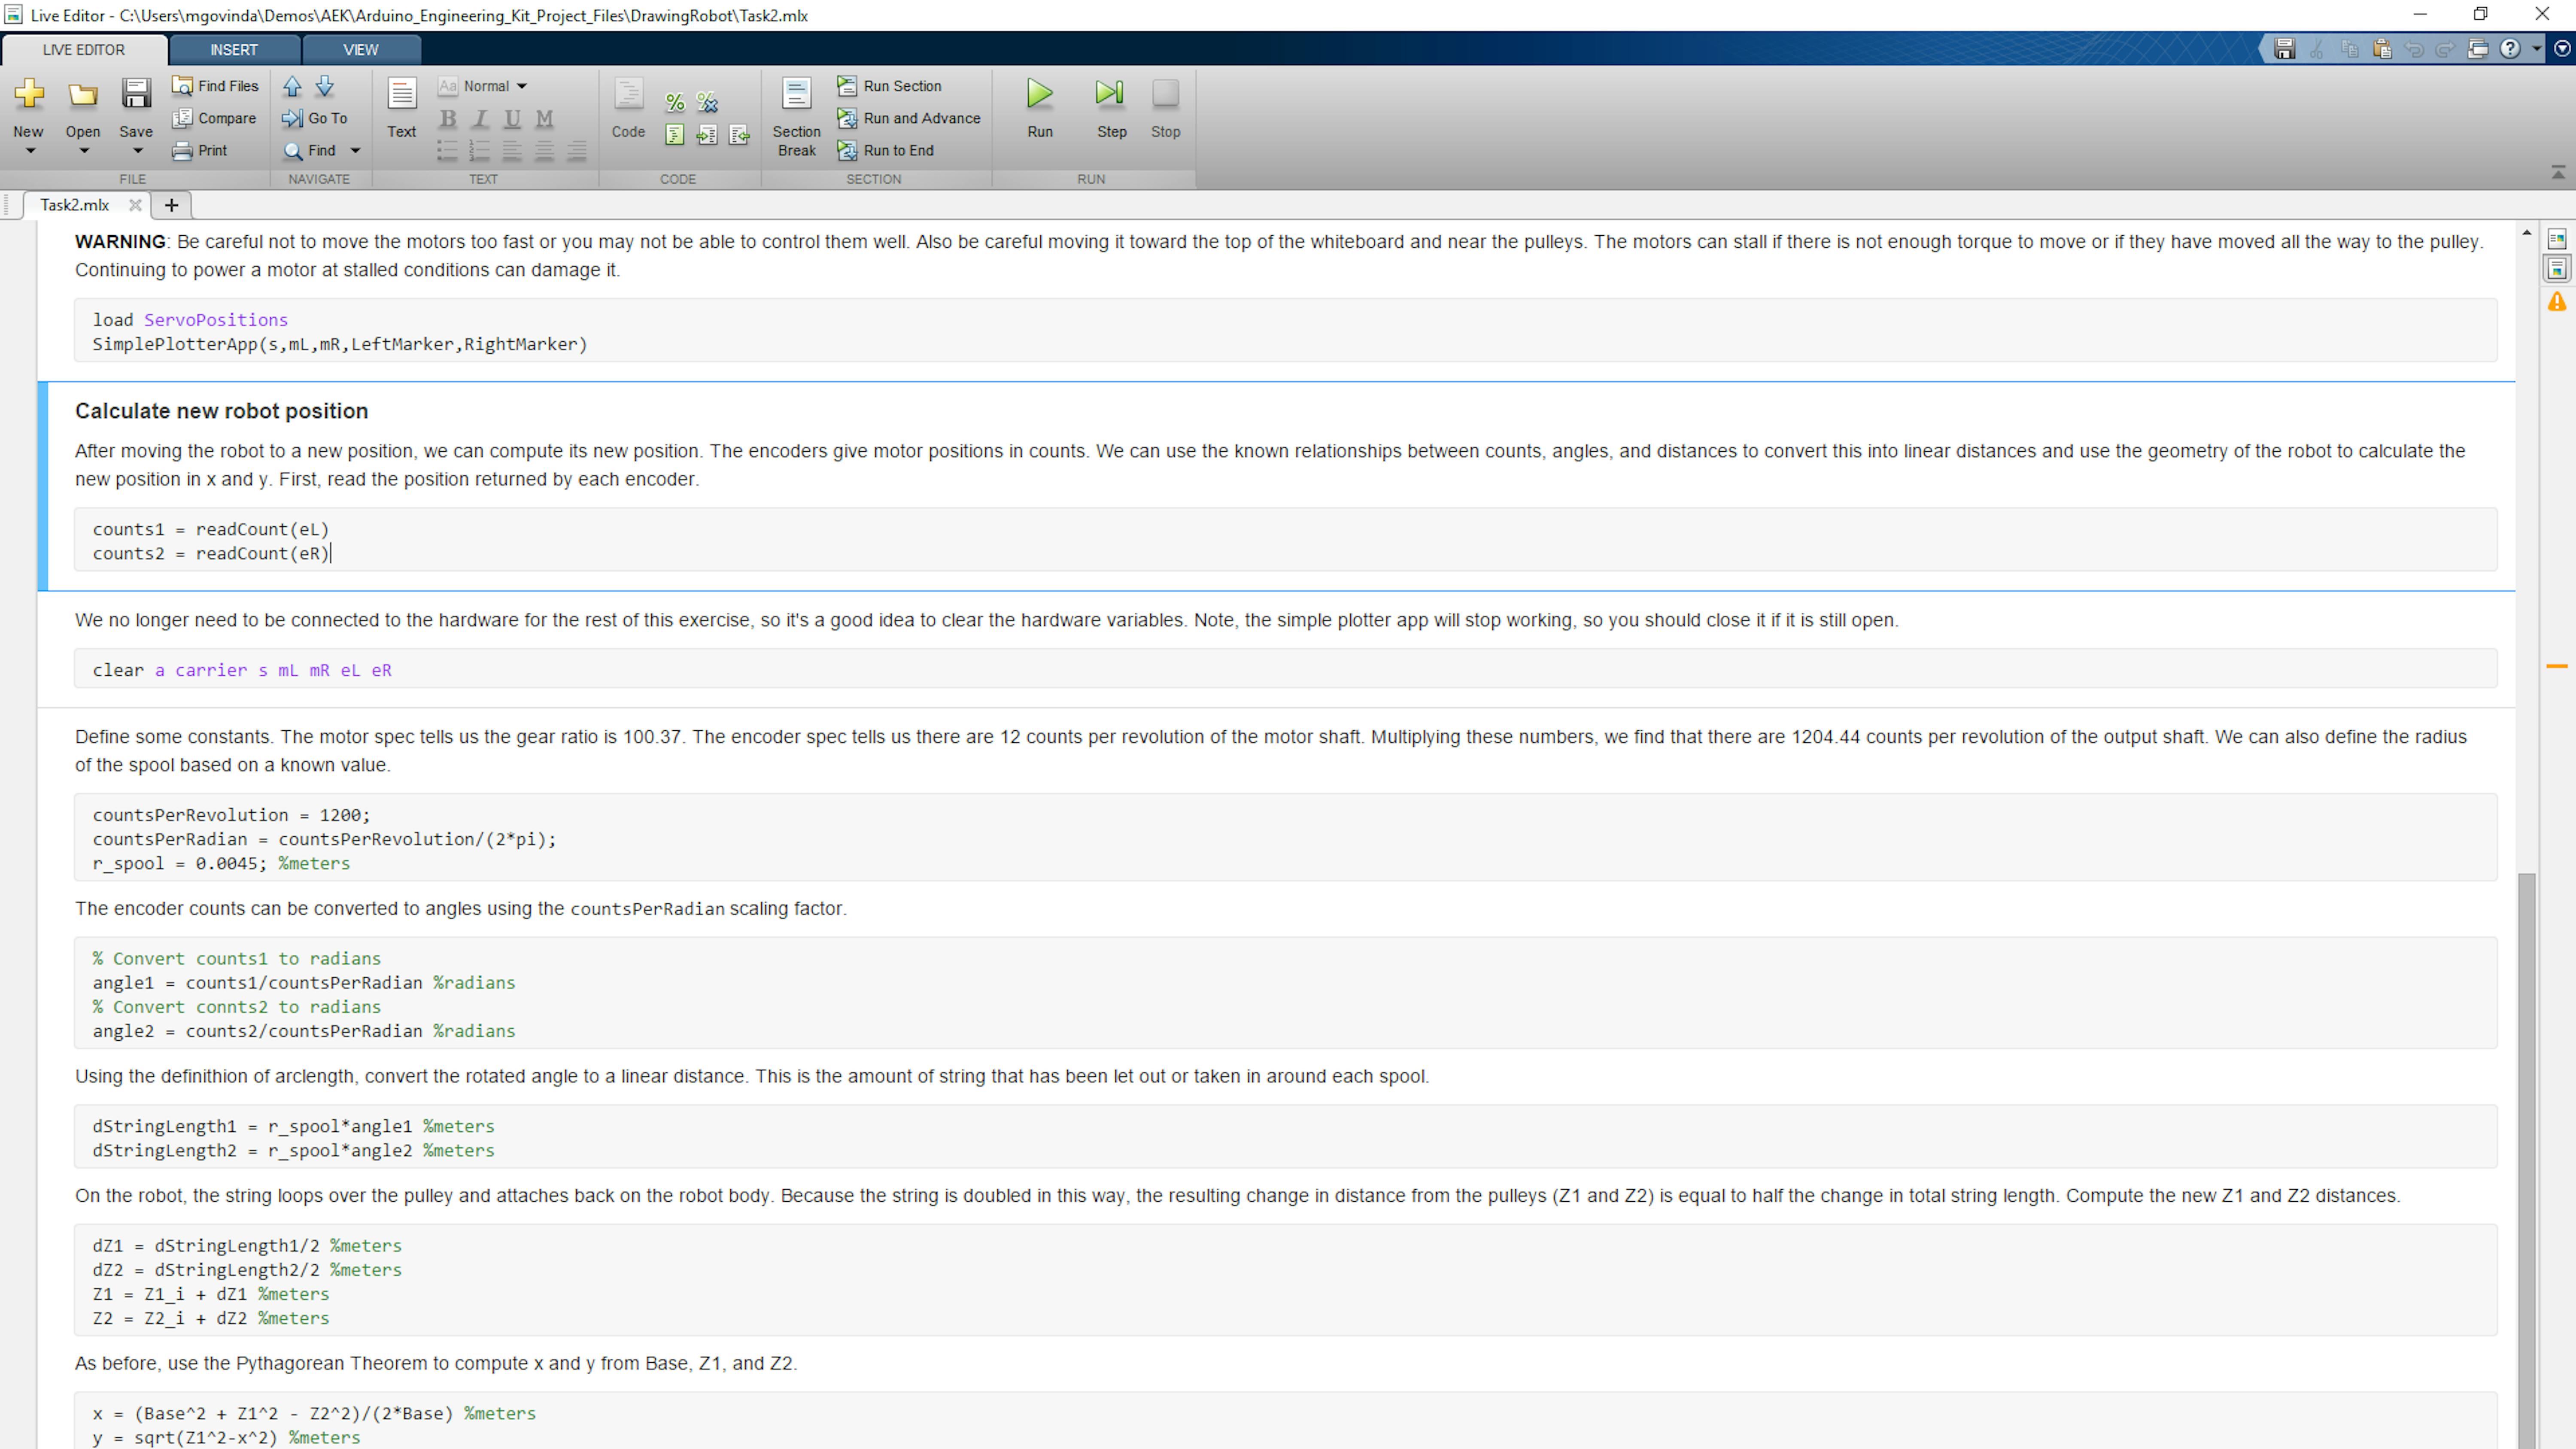
Task: Collapse the toolstrip ribbon
Action: pos(2558,173)
